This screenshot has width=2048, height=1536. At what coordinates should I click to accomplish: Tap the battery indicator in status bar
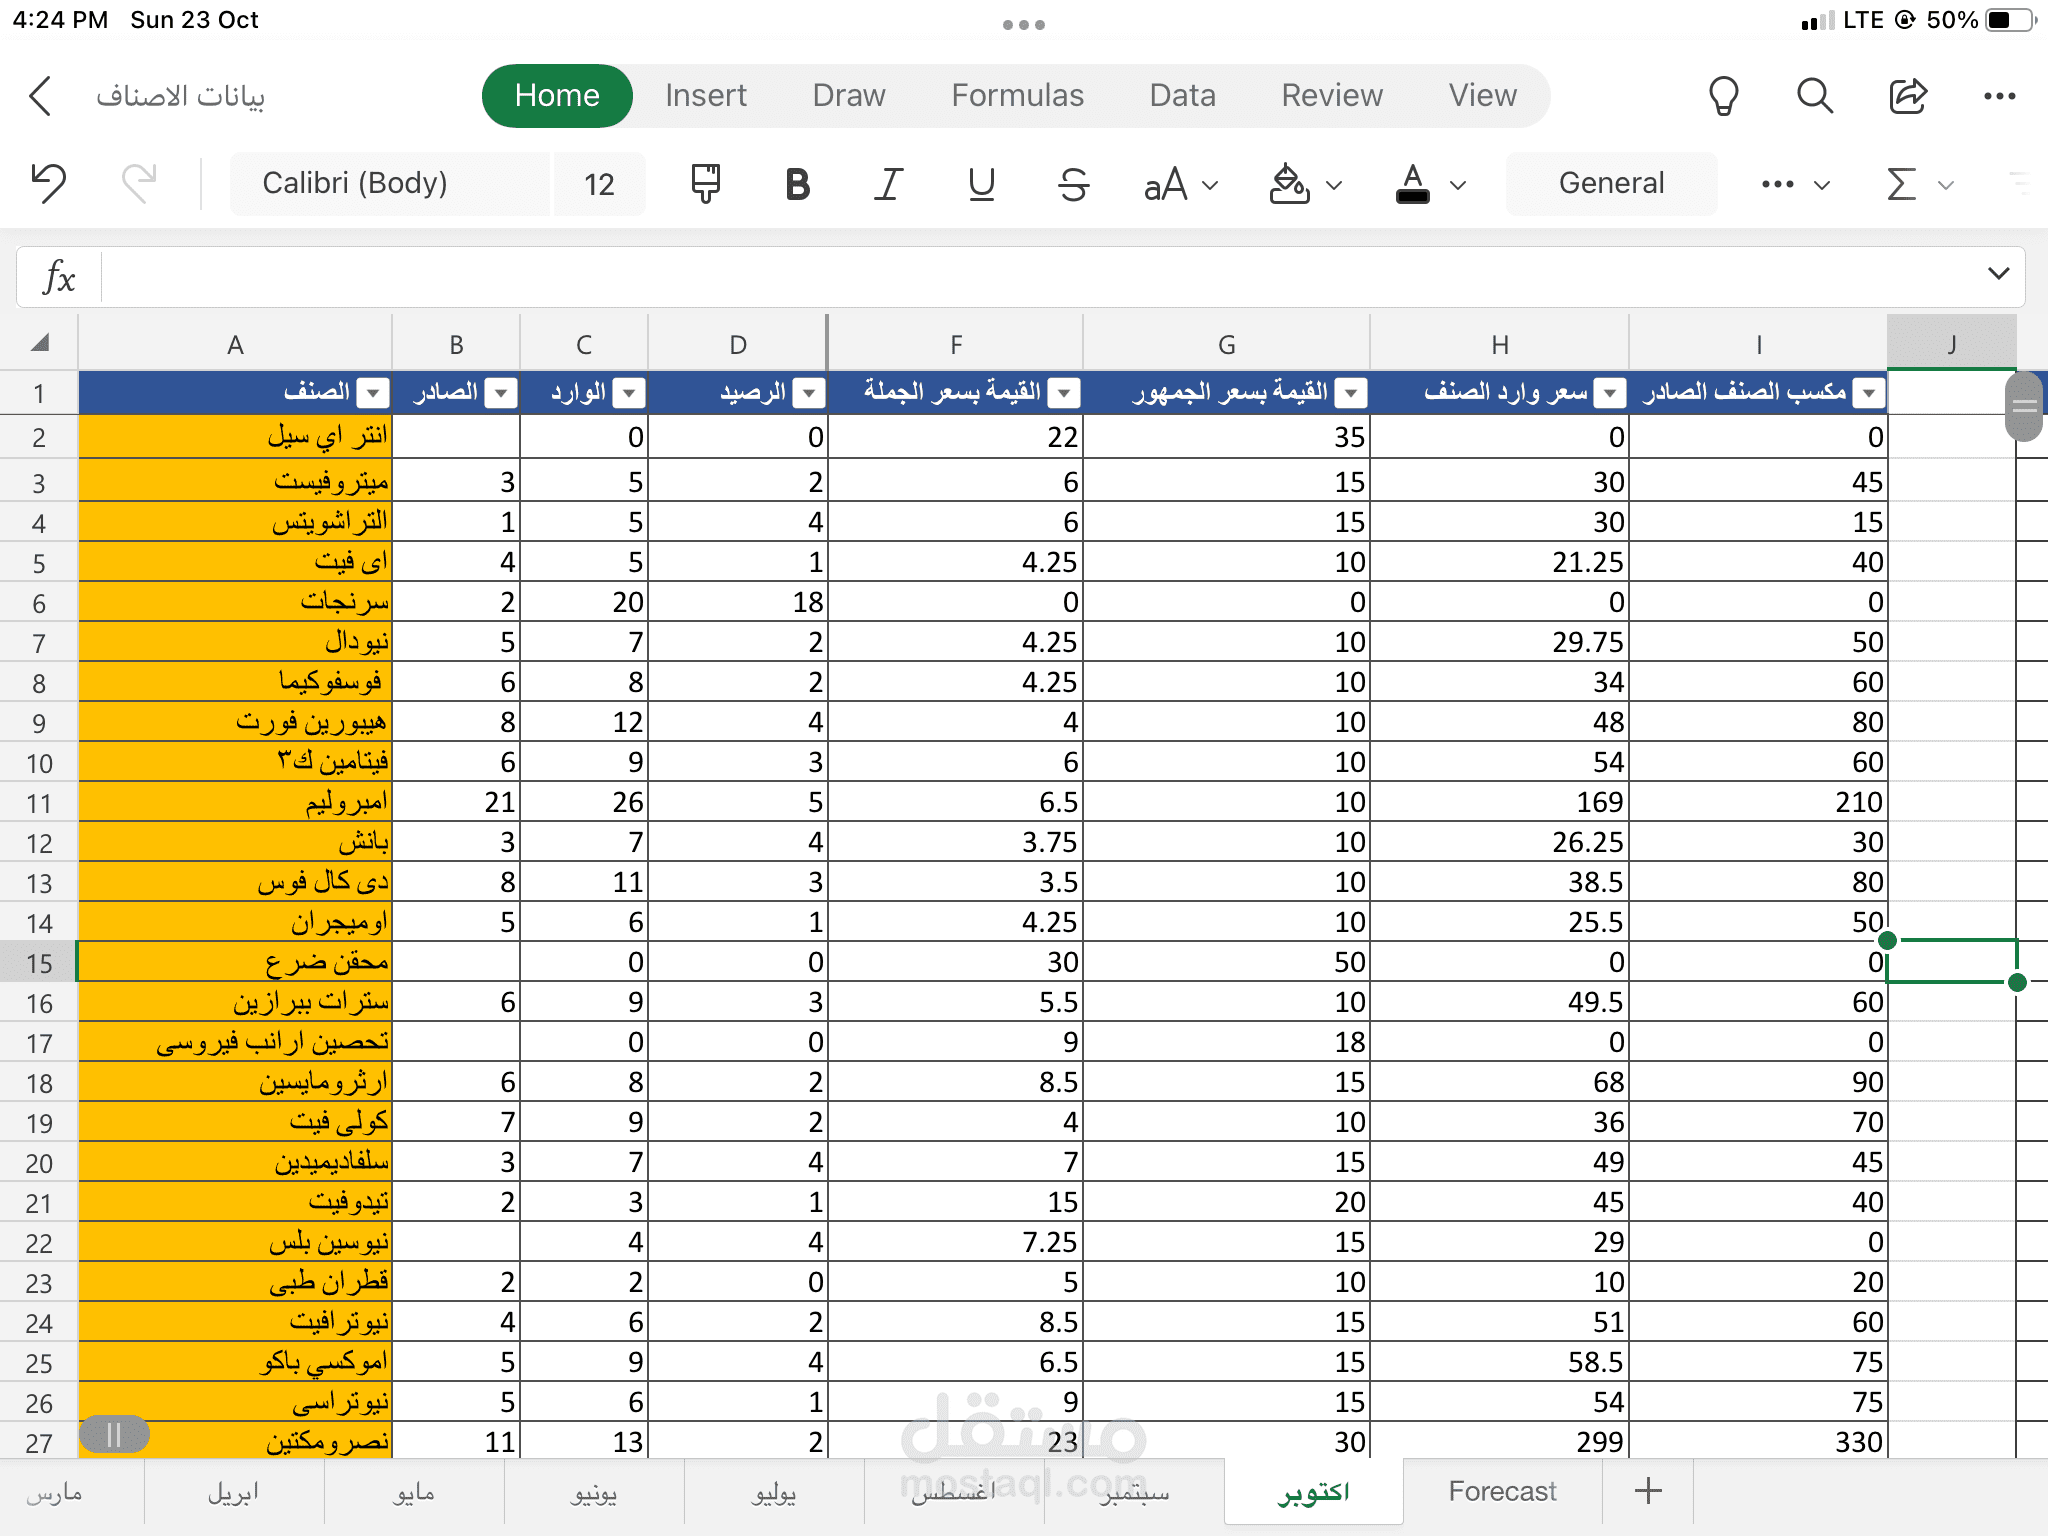tap(2012, 20)
